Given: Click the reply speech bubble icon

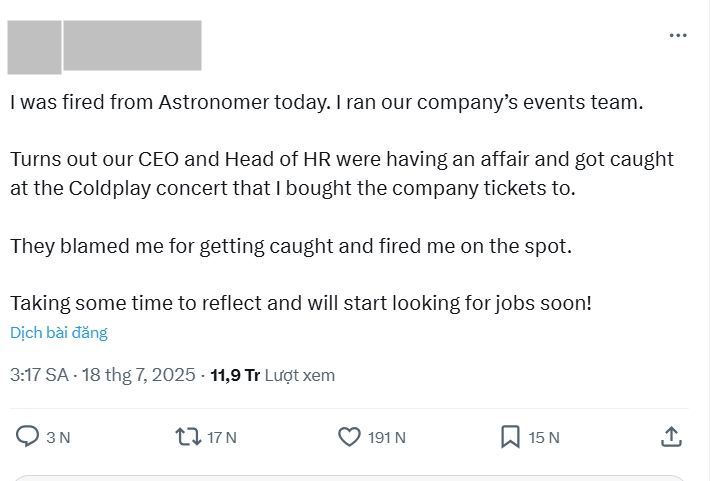Looking at the screenshot, I should 27,437.
